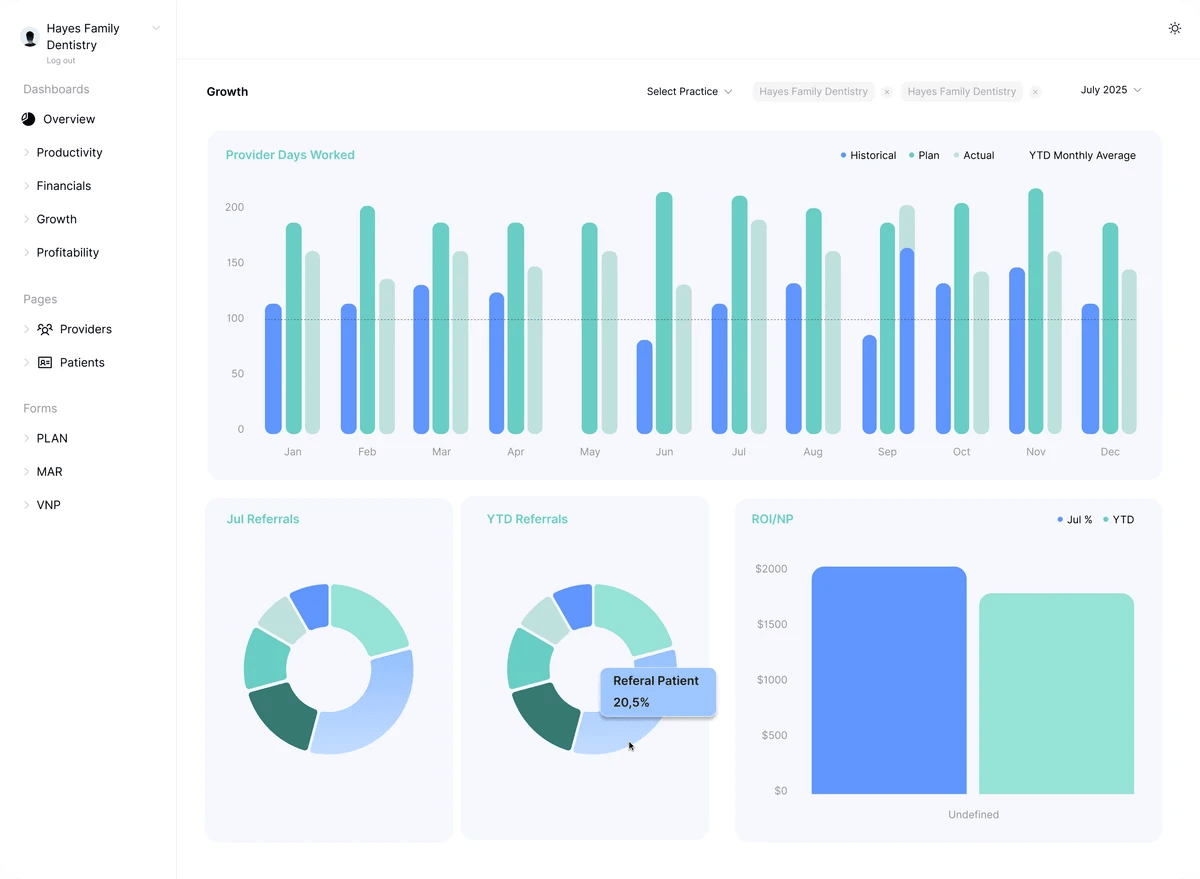Click the Hayes Family Dentistry profile avatar
The image size is (1200, 879).
tap(30, 37)
